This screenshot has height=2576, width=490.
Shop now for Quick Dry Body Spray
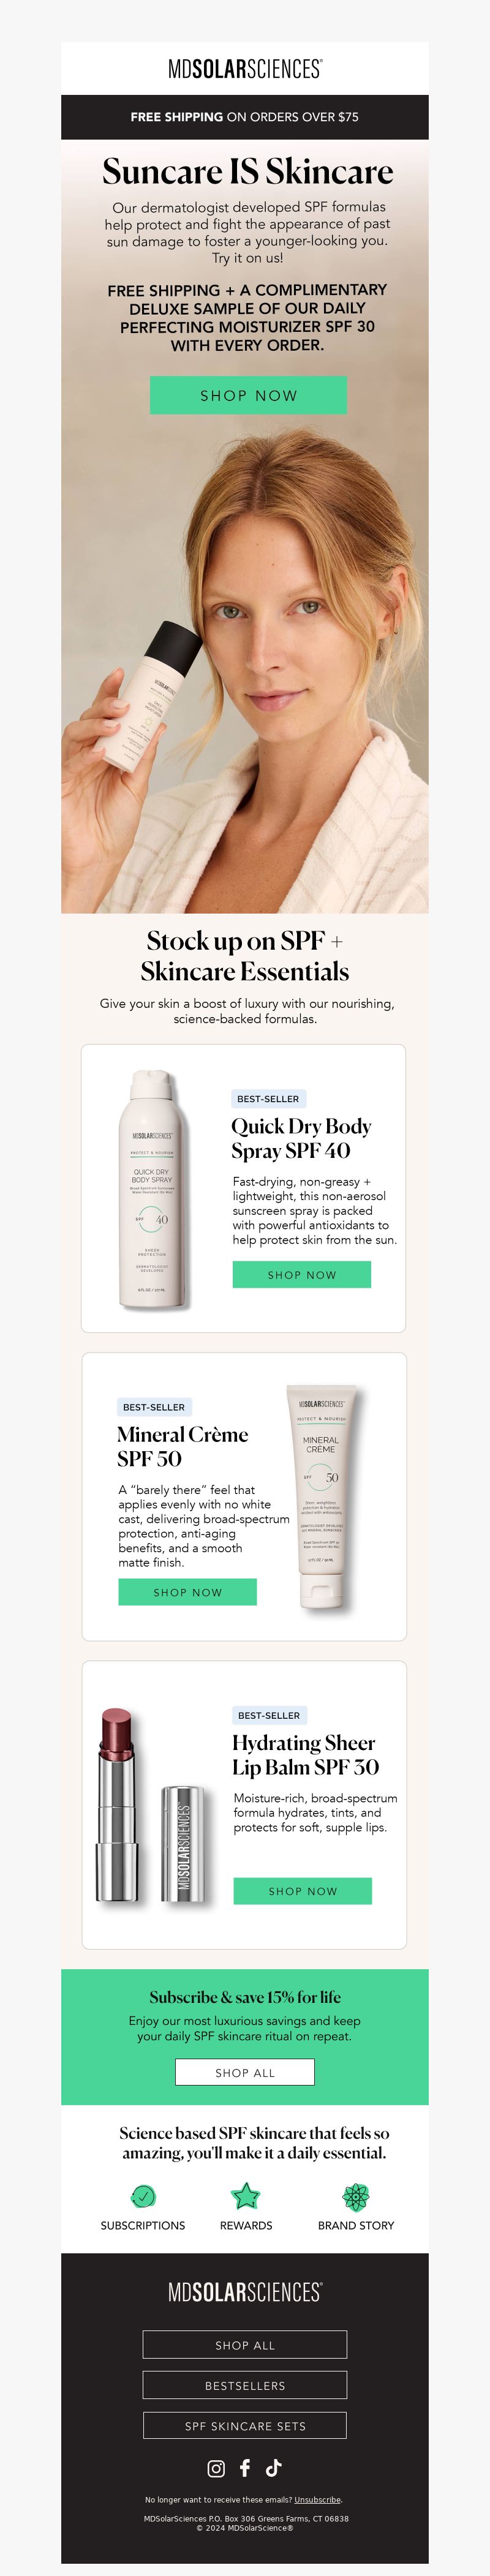coord(302,1274)
